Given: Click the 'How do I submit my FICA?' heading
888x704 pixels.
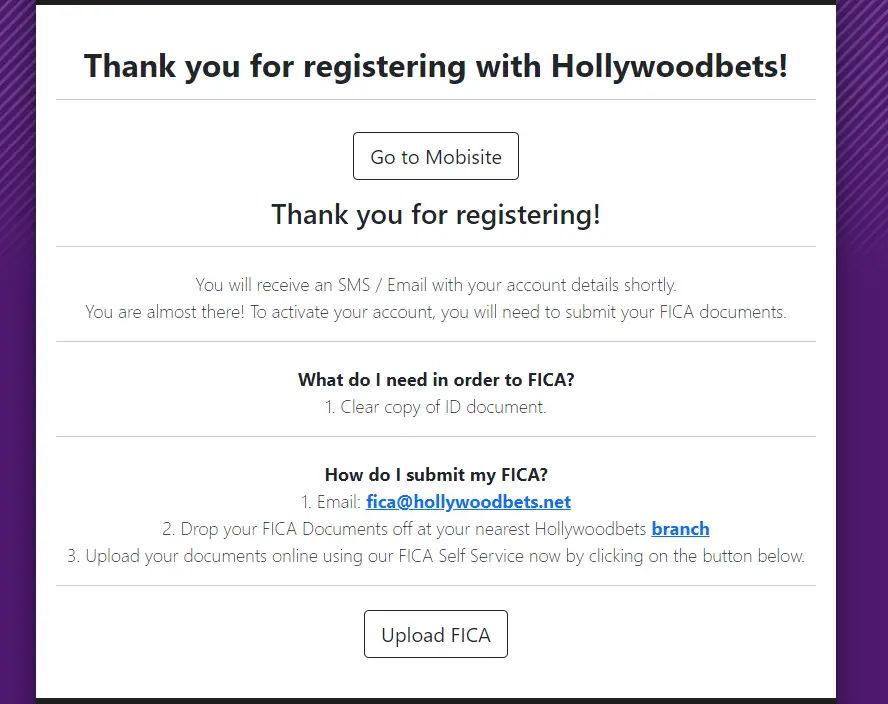Looking at the screenshot, I should [x=436, y=475].
